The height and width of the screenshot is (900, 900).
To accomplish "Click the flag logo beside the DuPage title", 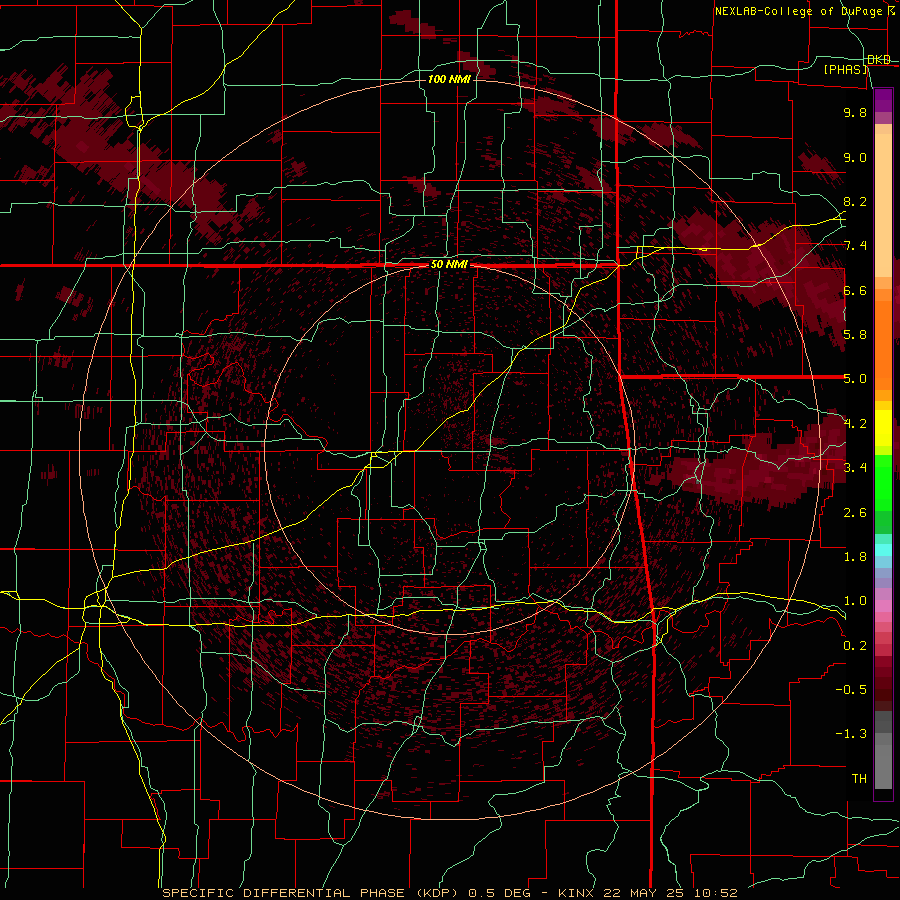I will tap(893, 10).
